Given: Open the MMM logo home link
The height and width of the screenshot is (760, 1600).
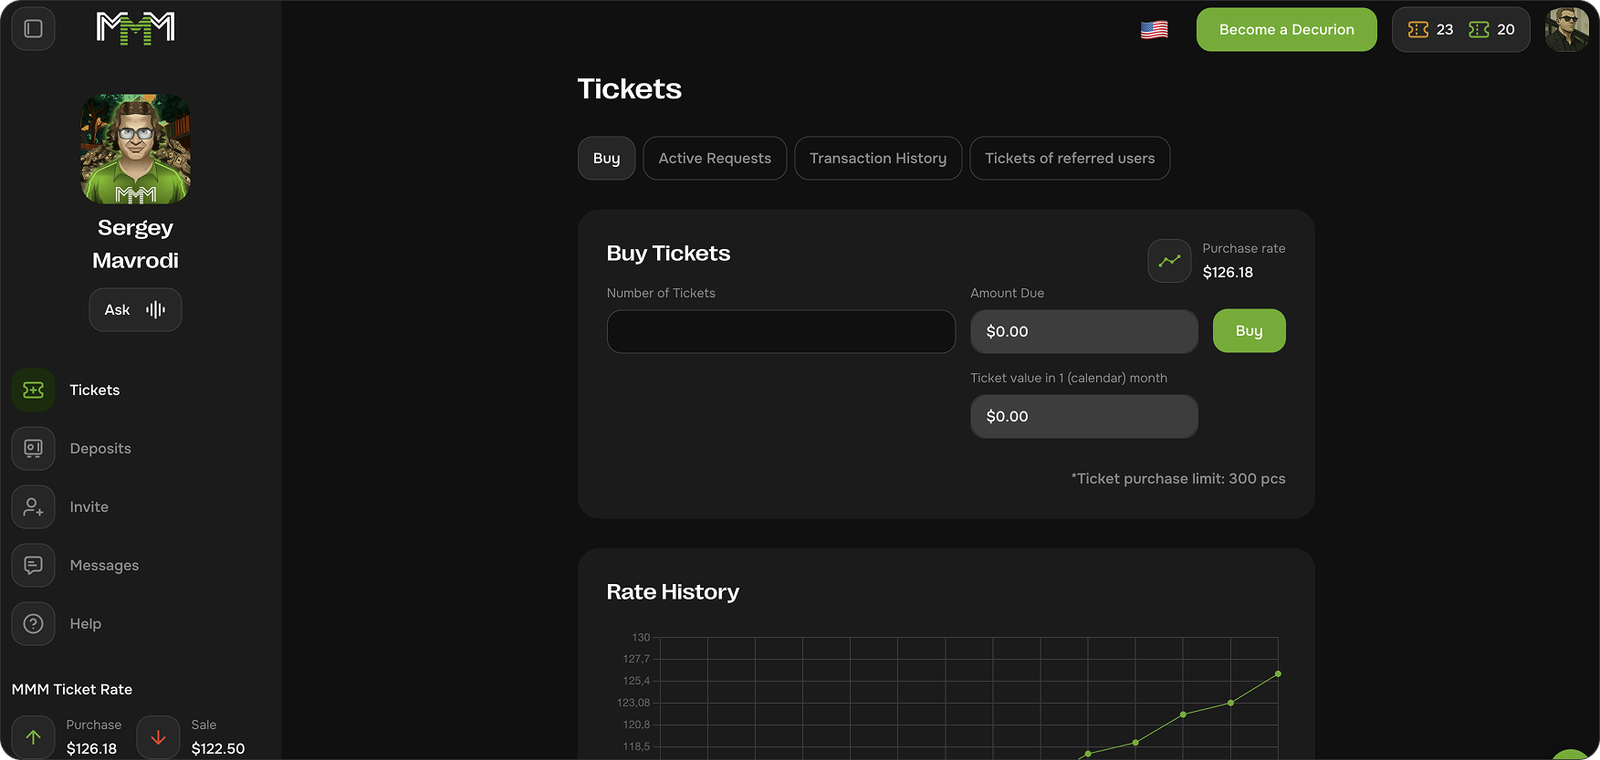Looking at the screenshot, I should point(135,29).
